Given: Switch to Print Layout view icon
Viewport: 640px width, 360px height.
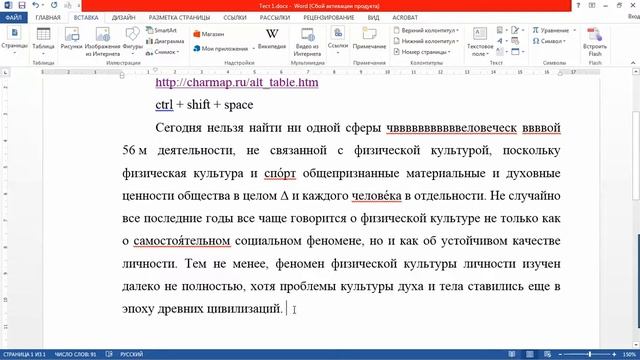Looking at the screenshot, I should click(x=529, y=354).
